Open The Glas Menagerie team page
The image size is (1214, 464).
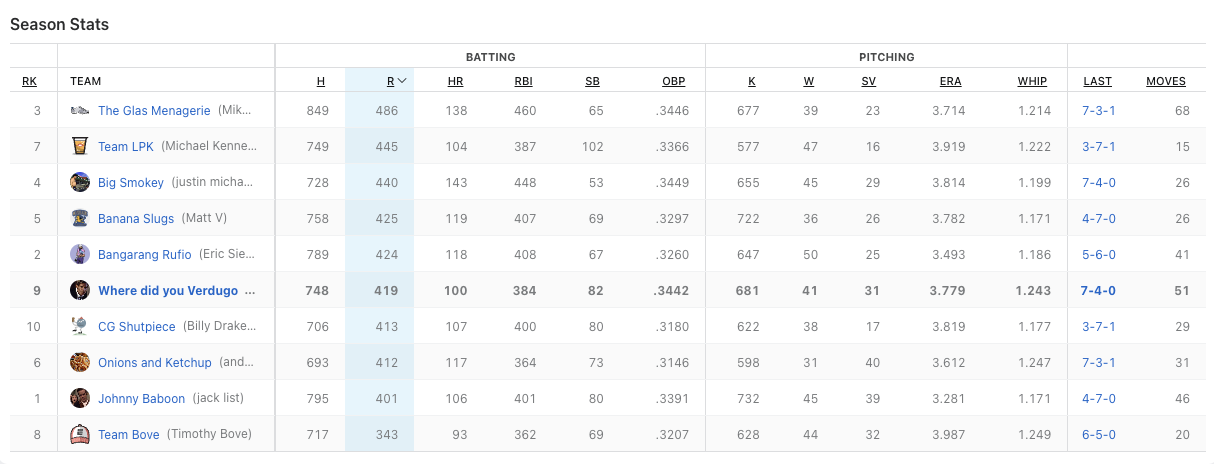coord(154,111)
